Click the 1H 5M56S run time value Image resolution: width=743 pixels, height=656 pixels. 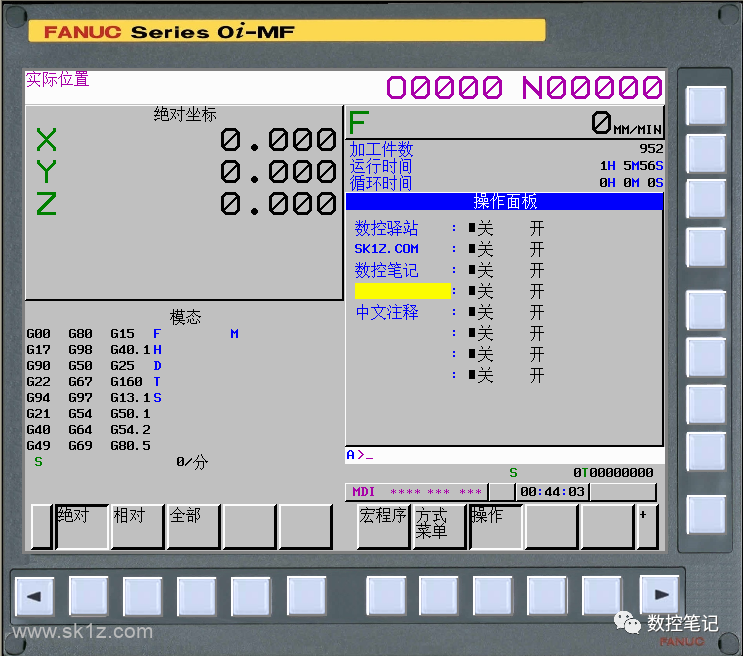631,166
